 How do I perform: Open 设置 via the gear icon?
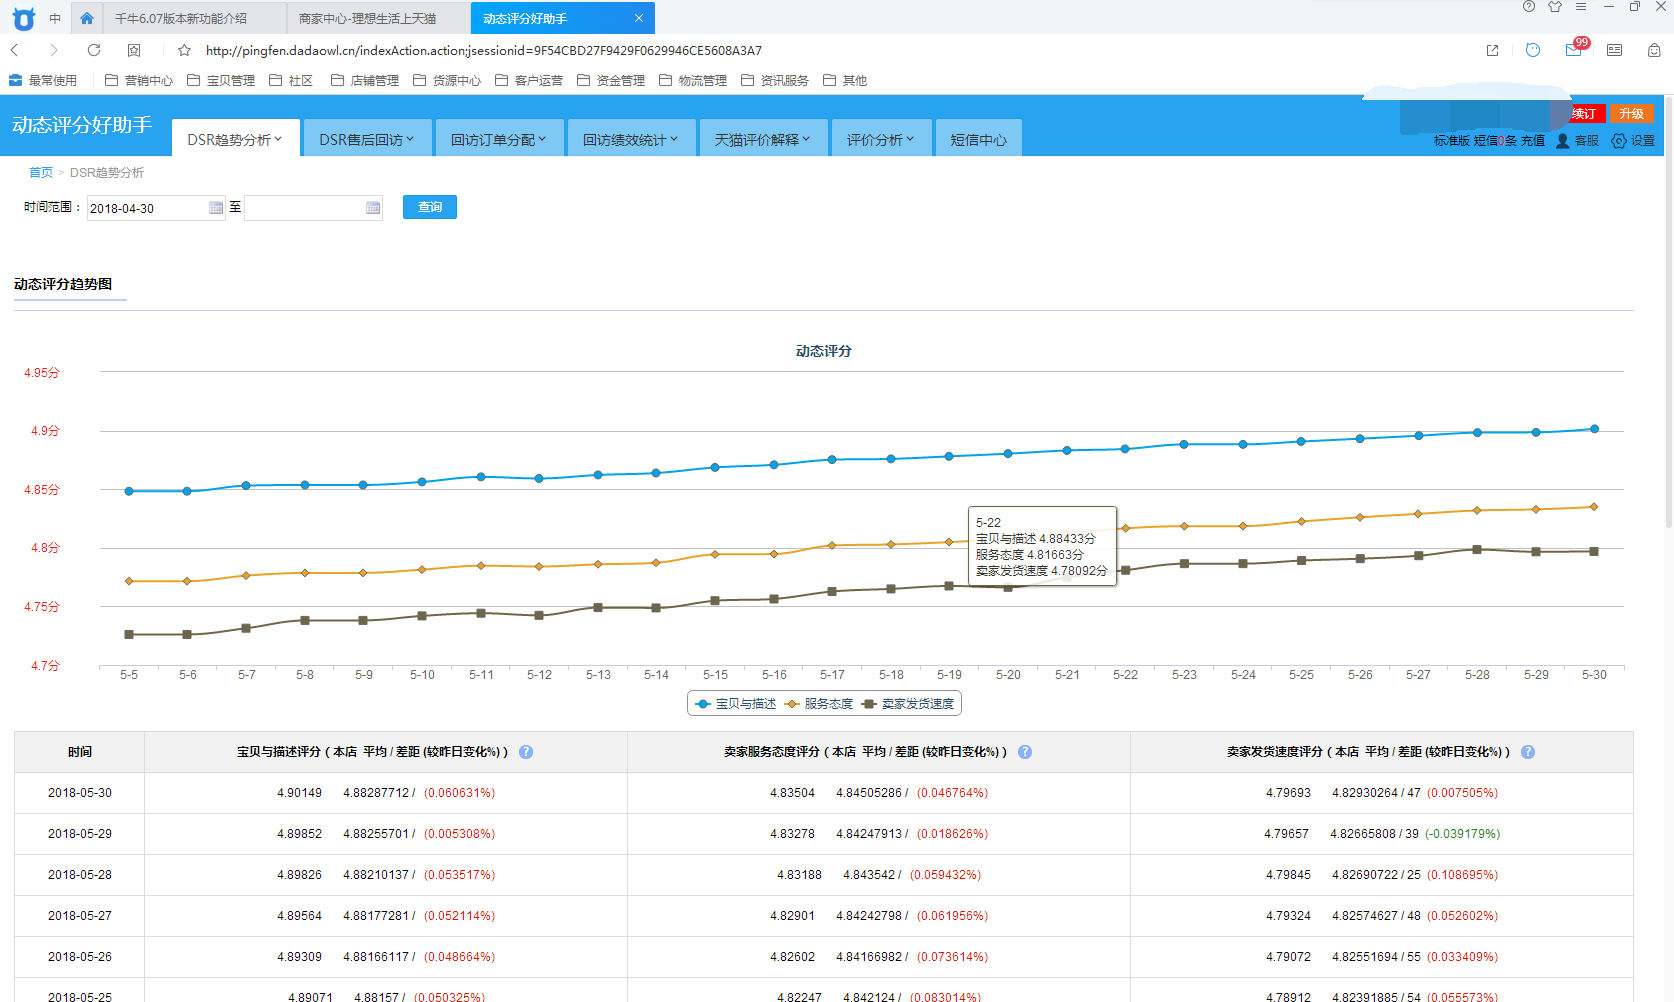point(1619,141)
